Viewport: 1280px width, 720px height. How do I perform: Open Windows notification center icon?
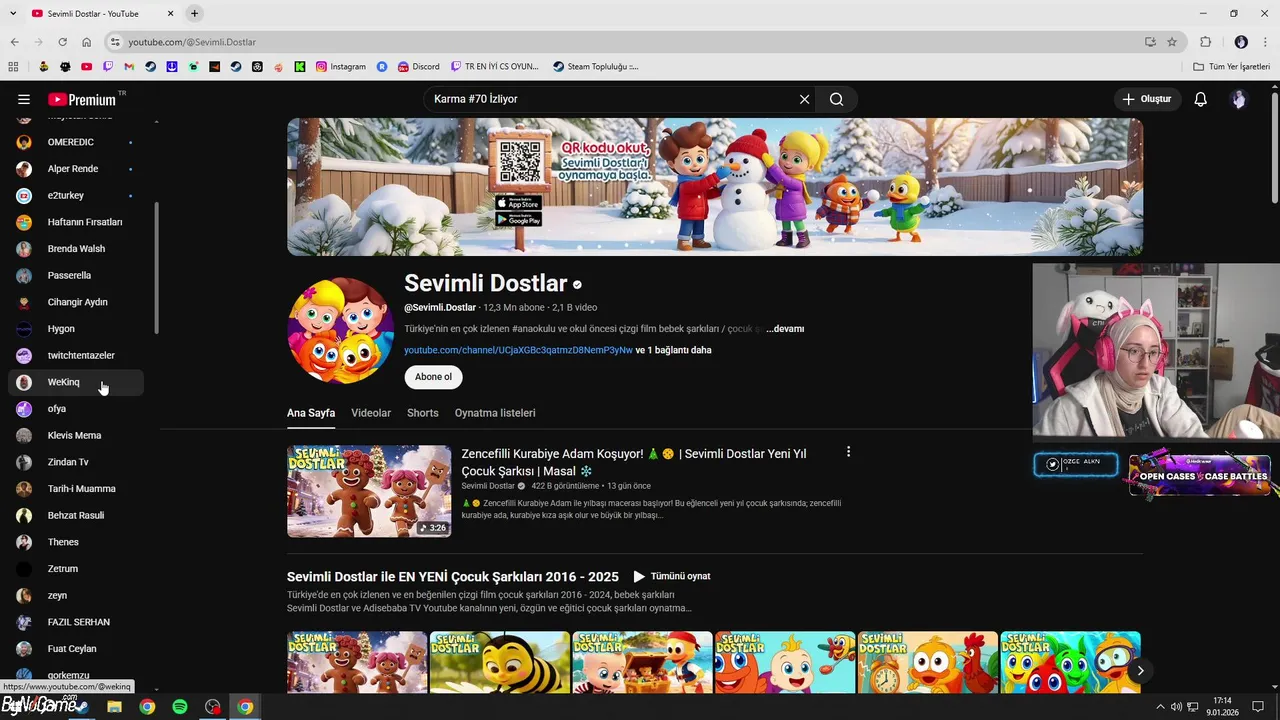1258,707
